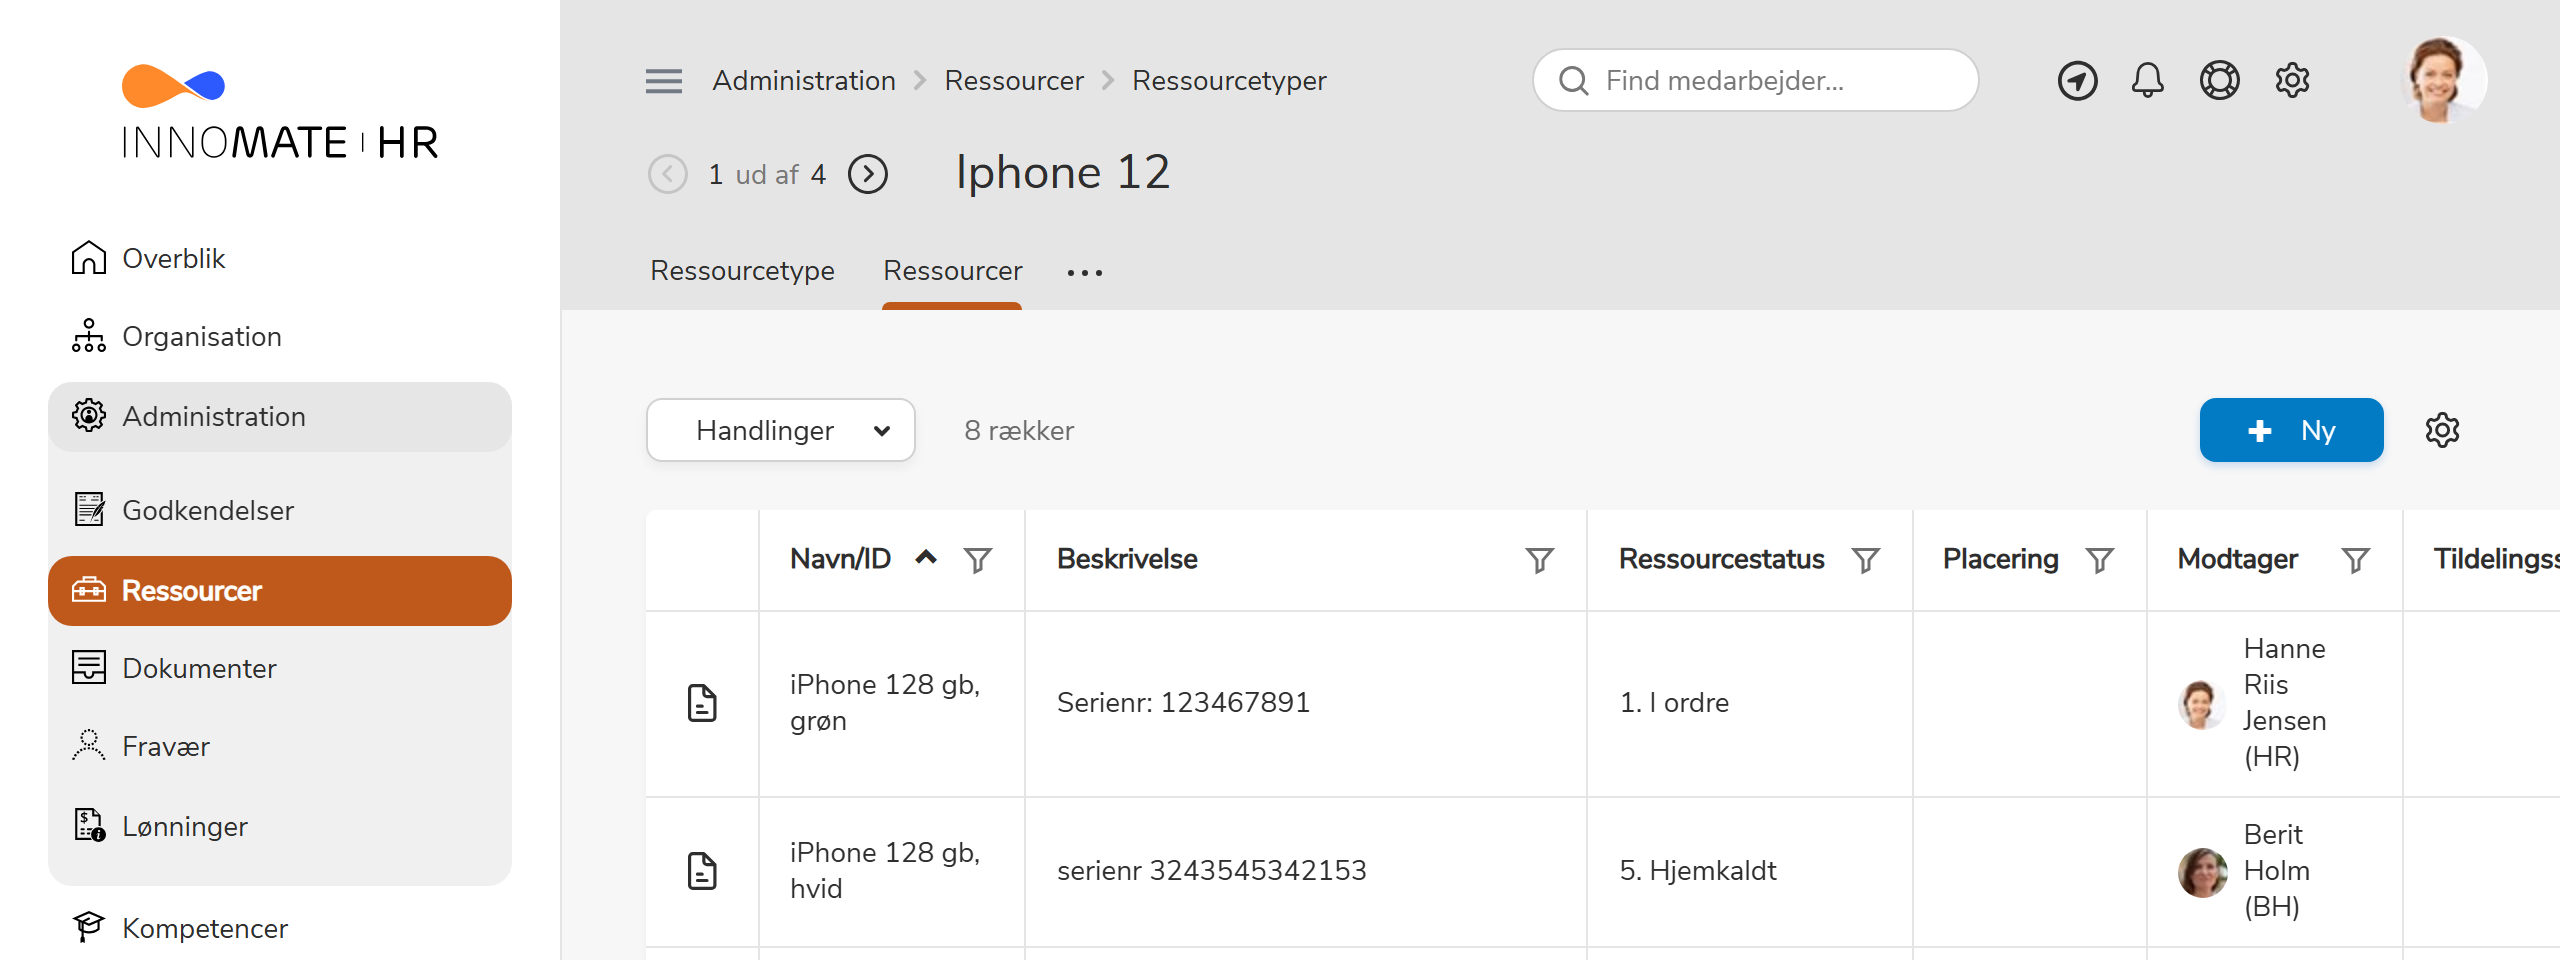Filter the Beskrivelse column

1539,560
